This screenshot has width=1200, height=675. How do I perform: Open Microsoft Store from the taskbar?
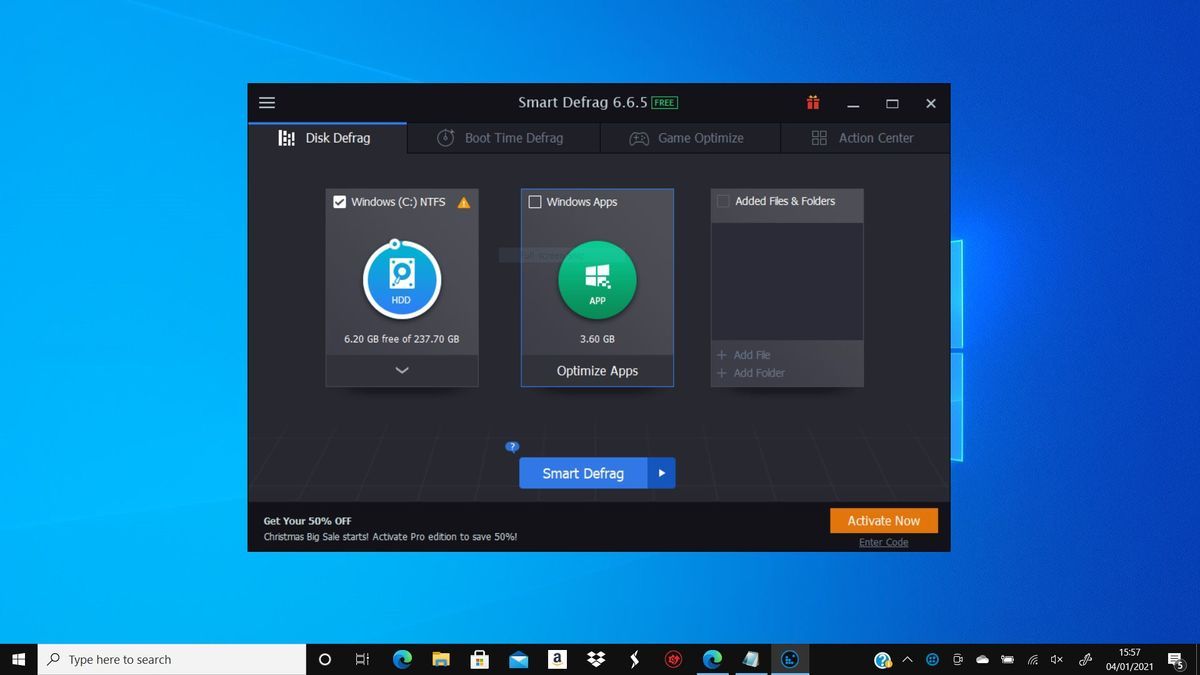[480, 659]
